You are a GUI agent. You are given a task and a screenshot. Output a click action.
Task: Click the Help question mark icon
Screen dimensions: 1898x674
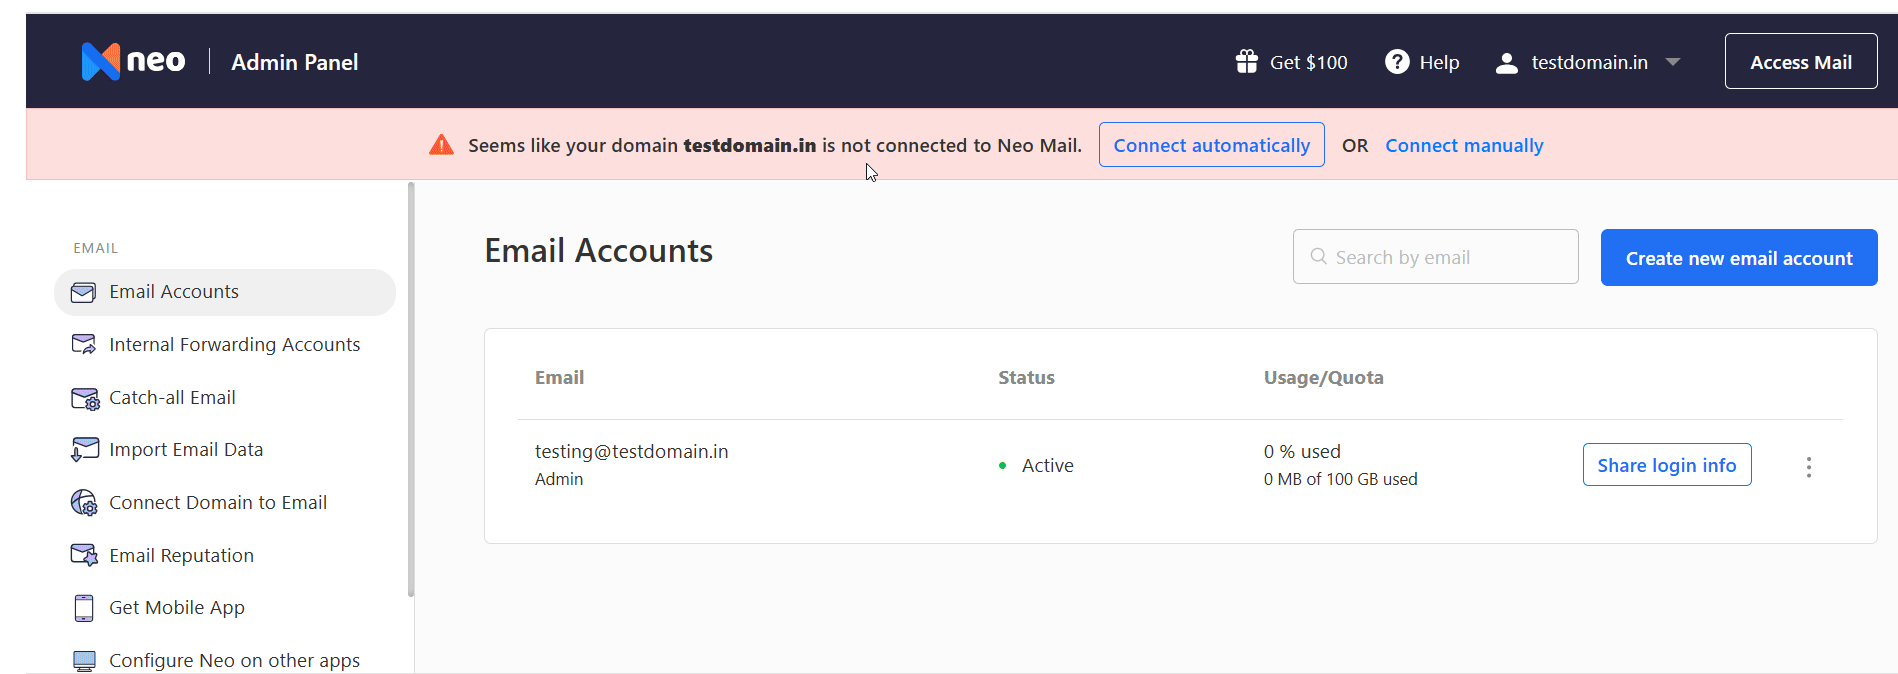[1397, 62]
